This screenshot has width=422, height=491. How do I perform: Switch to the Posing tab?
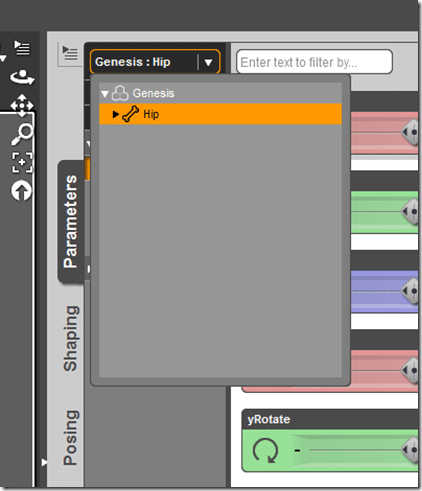(x=71, y=437)
